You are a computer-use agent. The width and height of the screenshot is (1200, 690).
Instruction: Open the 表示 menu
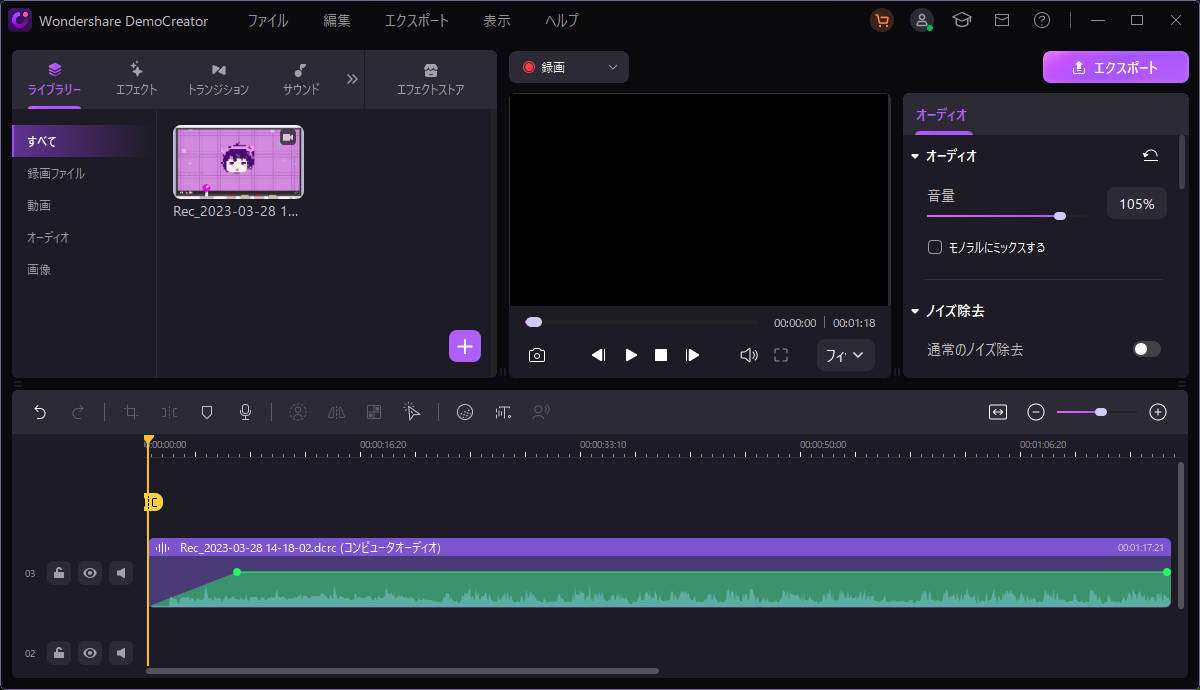(x=496, y=20)
